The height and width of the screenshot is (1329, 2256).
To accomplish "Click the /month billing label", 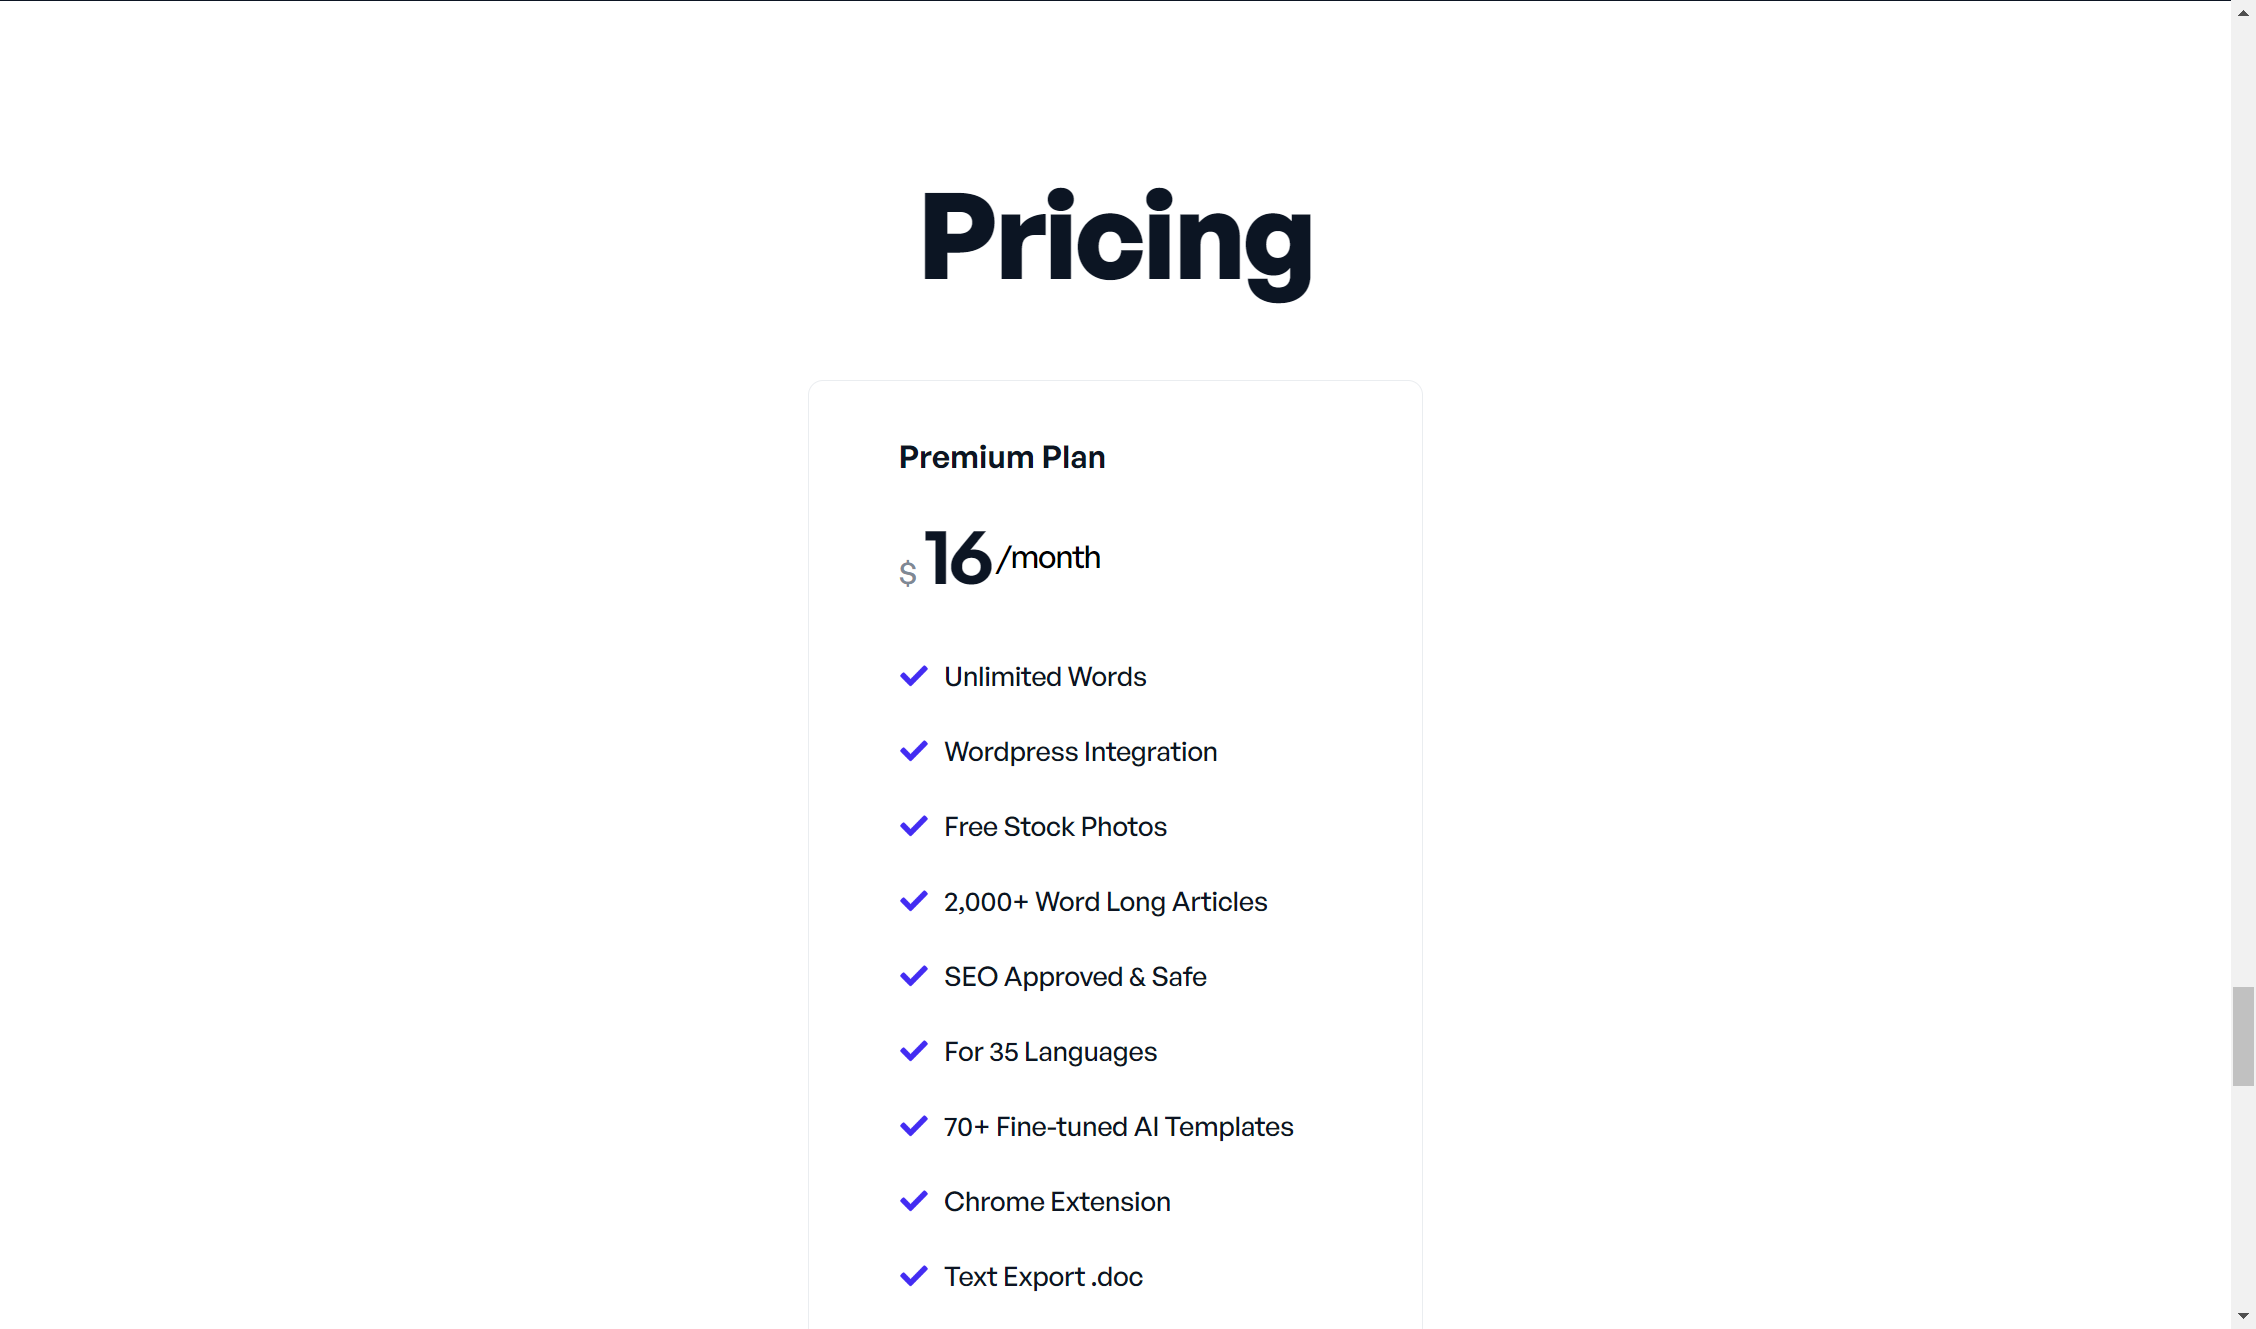I will 1048,557.
